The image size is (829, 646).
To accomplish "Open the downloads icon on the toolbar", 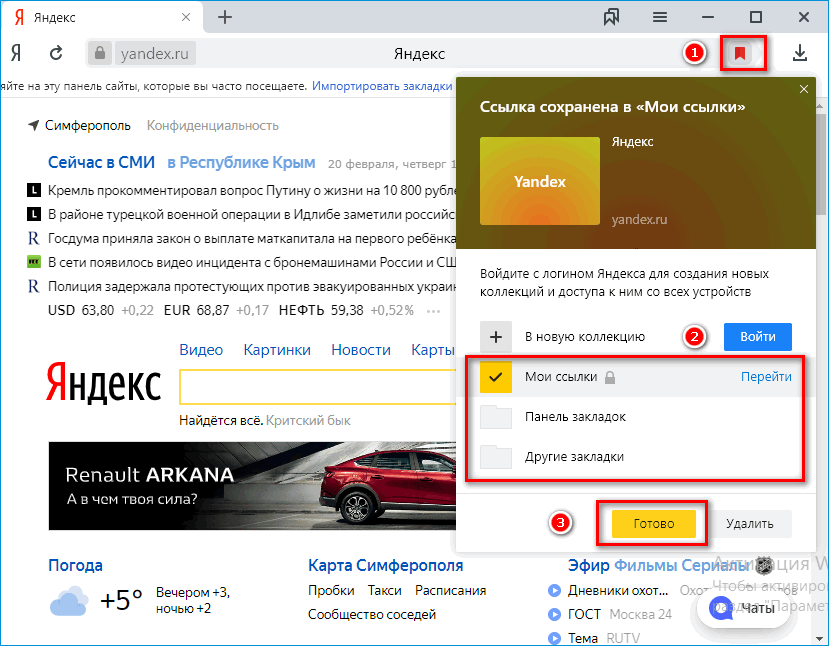I will click(x=801, y=53).
